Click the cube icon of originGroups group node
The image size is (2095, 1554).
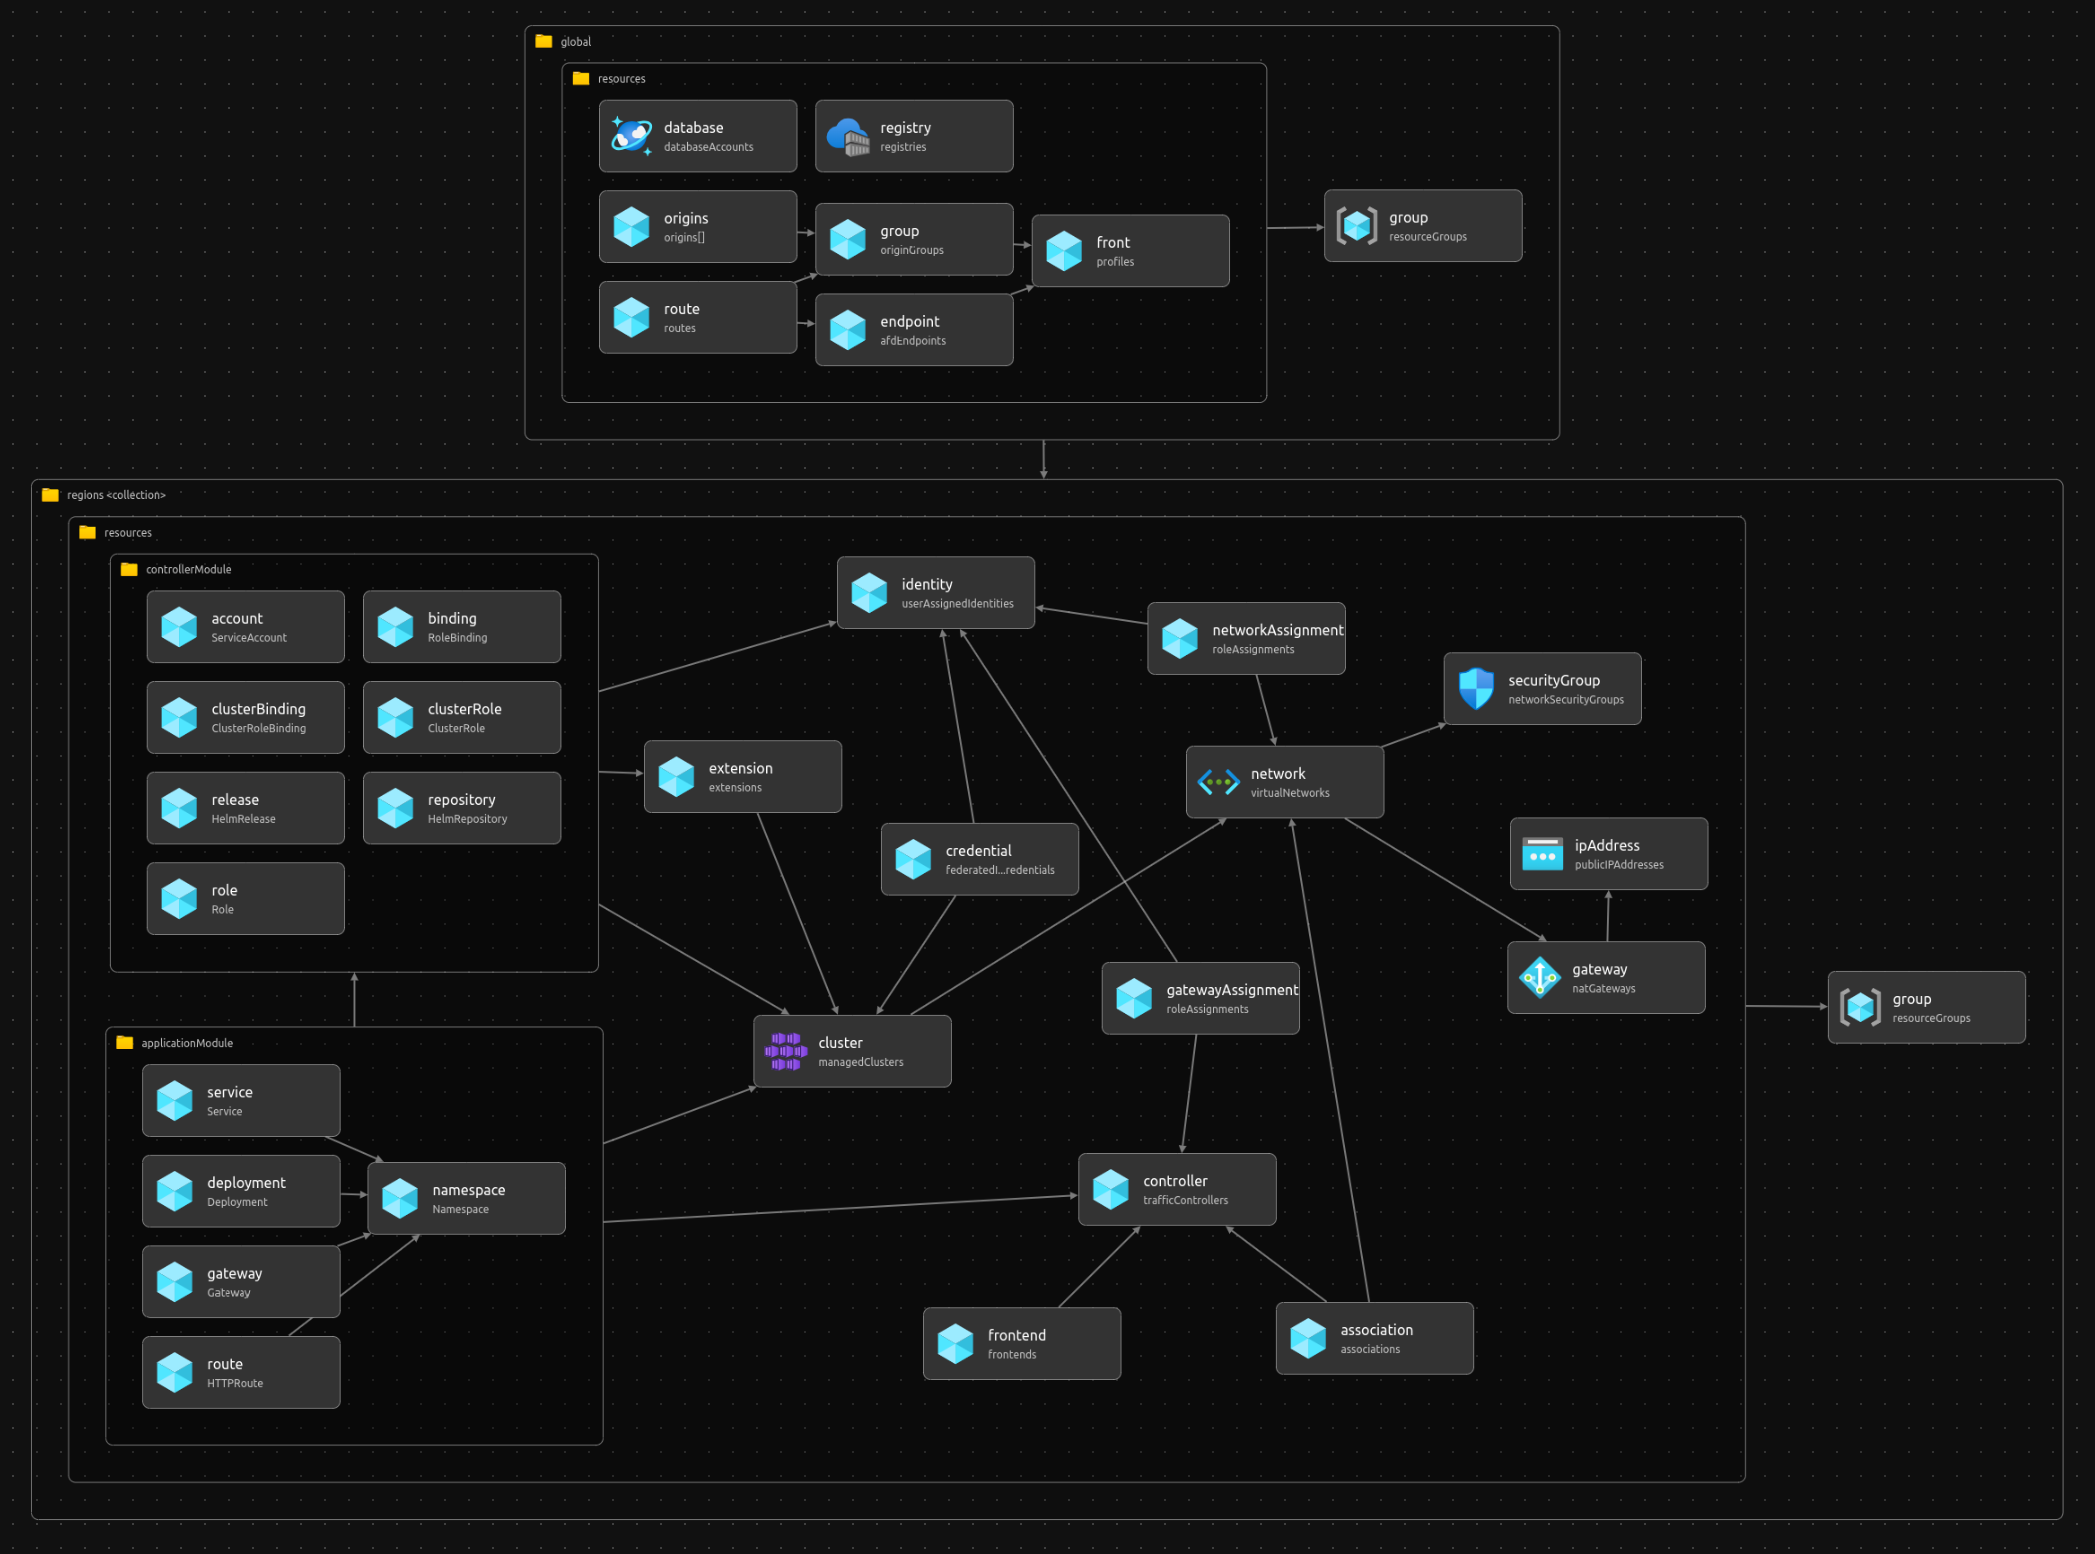coord(848,239)
